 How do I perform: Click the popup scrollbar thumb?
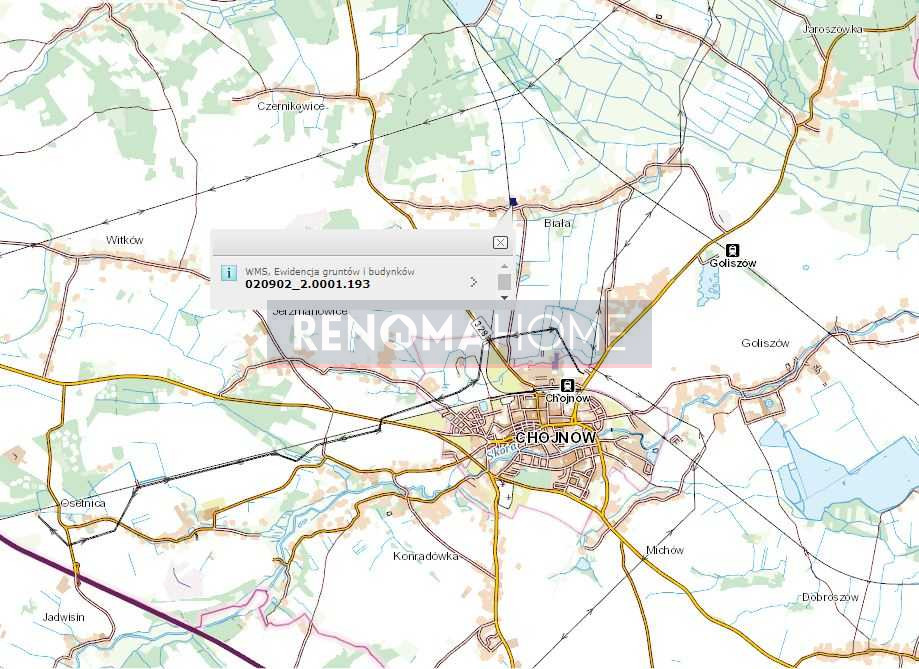pos(504,282)
